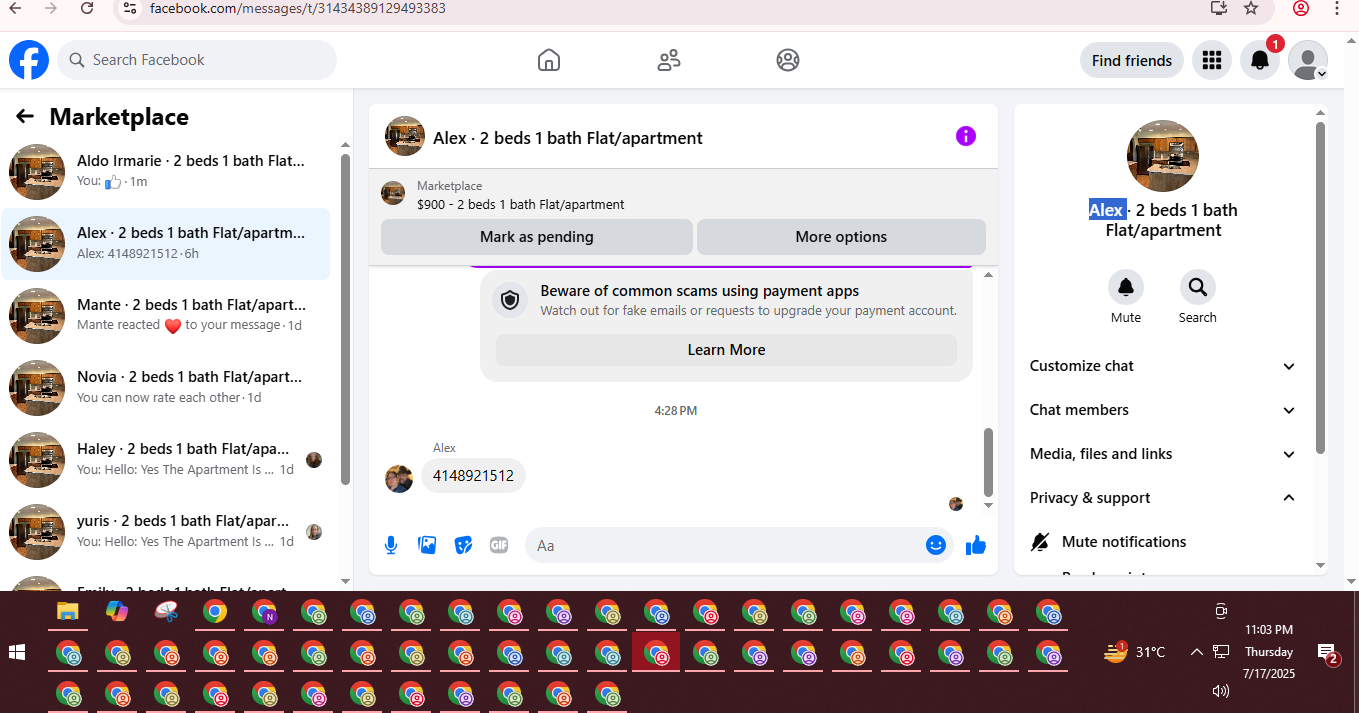Open the taskbar notification center

click(1327, 654)
